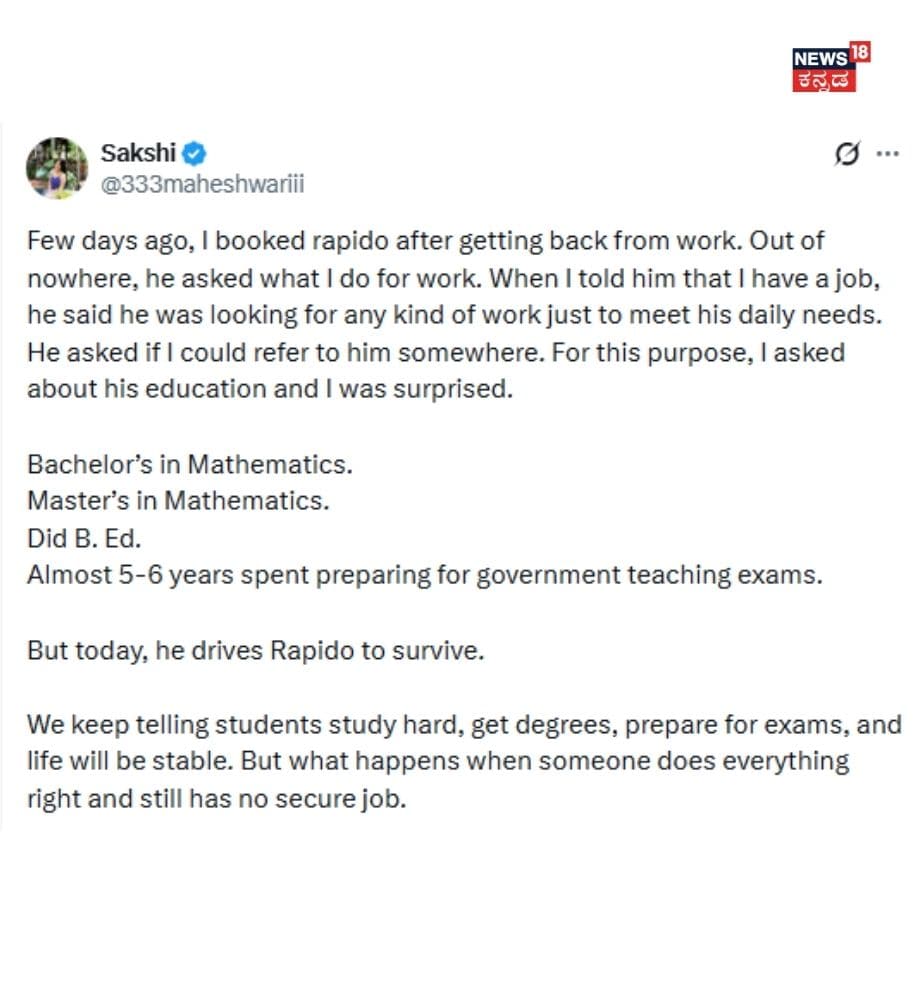The image size is (924, 1000).
Task: Click the News18 Kannada logo
Action: [830, 67]
